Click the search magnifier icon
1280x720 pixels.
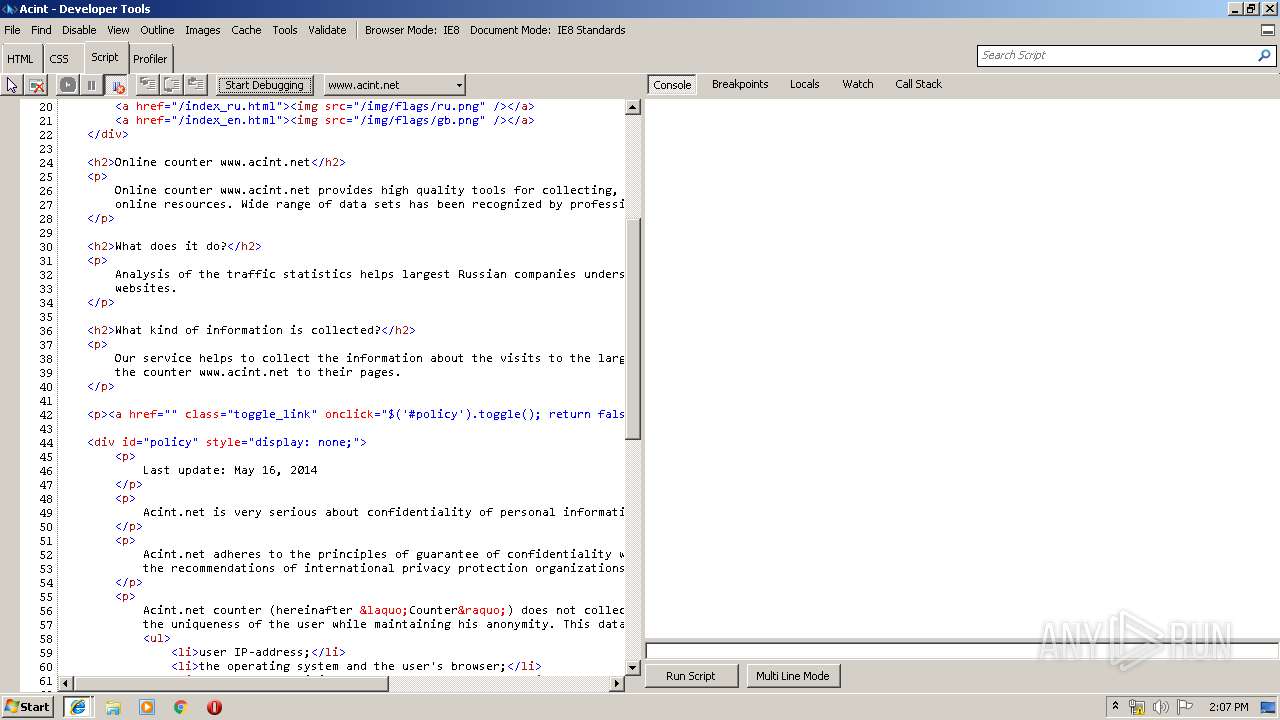[1264, 55]
